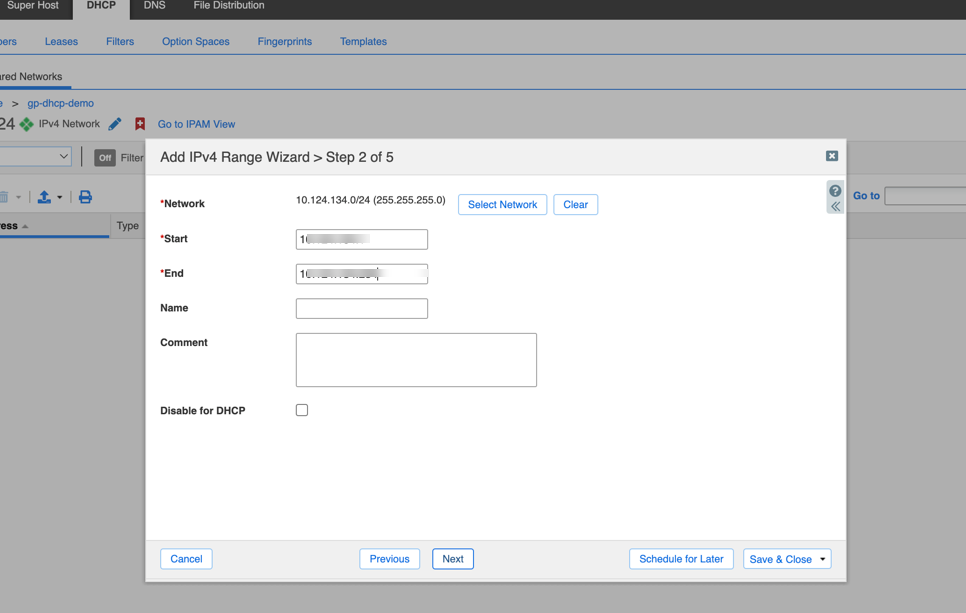966x613 pixels.
Task: Click the double chevron panel icon
Action: [x=835, y=207]
